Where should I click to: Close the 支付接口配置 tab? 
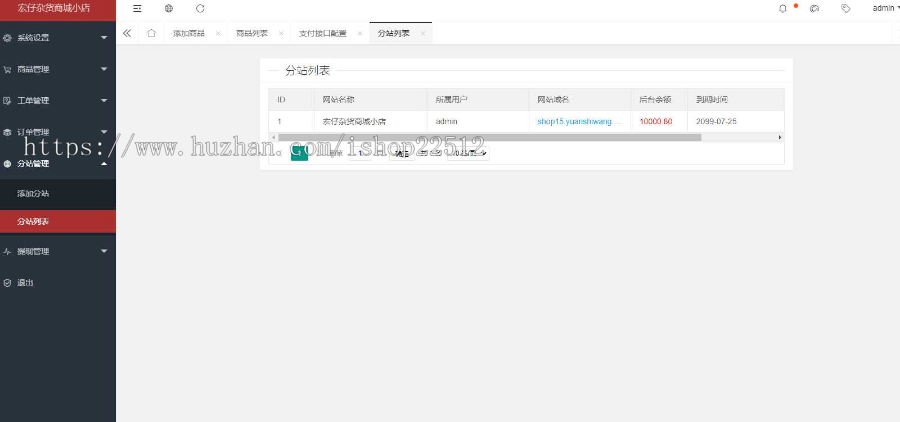(x=360, y=33)
